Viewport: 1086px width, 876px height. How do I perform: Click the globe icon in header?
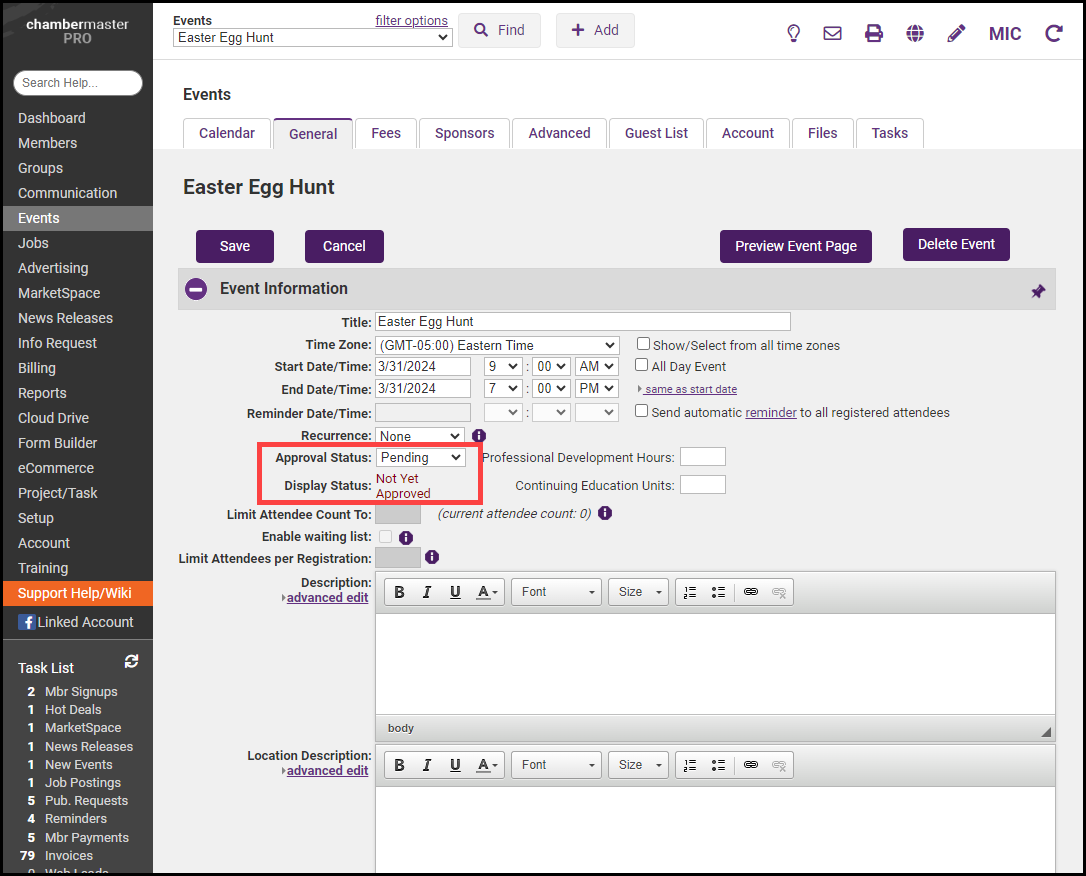pos(915,33)
